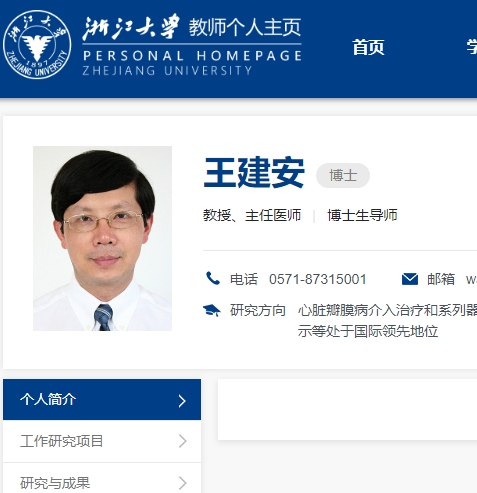Expand chevron arrow beside 个人简介
Viewport: 477px width, 493px height.
pos(182,401)
